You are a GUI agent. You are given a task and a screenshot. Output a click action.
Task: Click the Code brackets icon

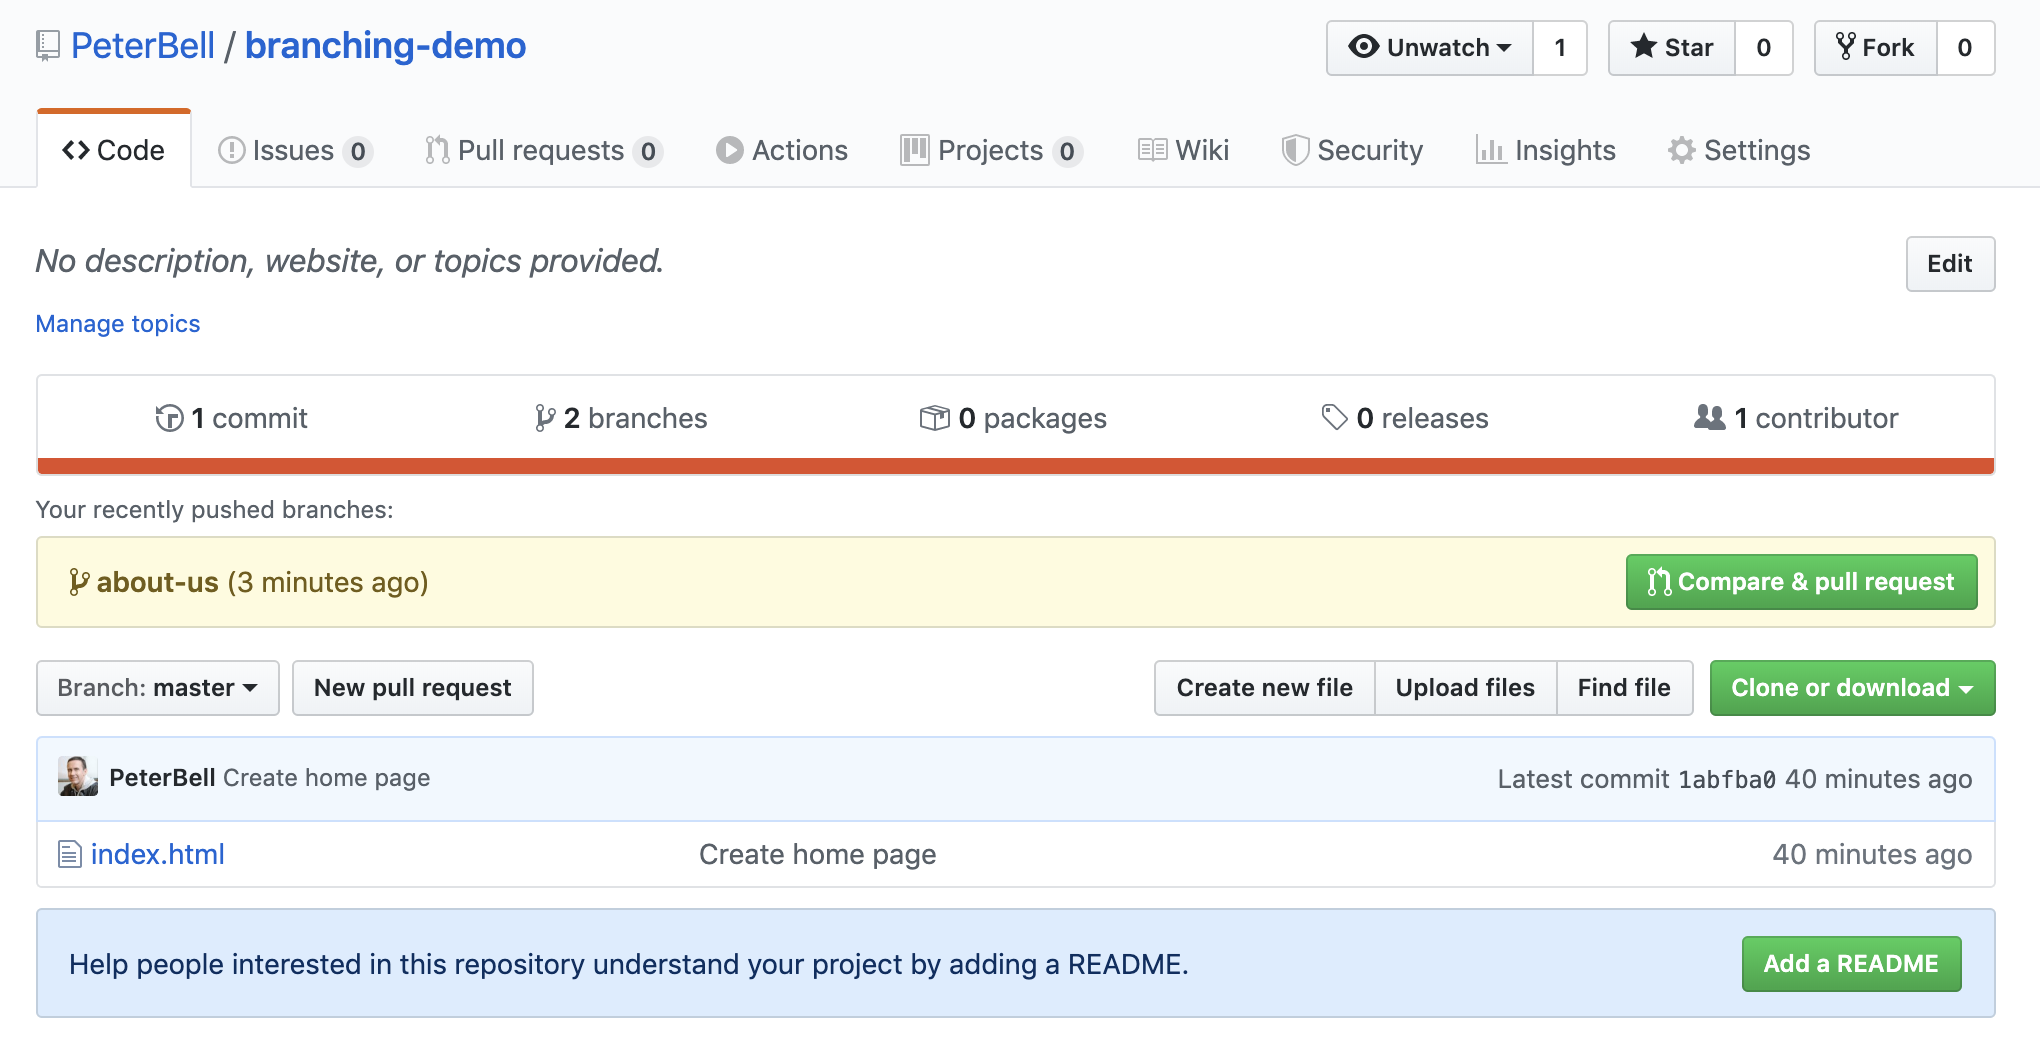coord(76,150)
